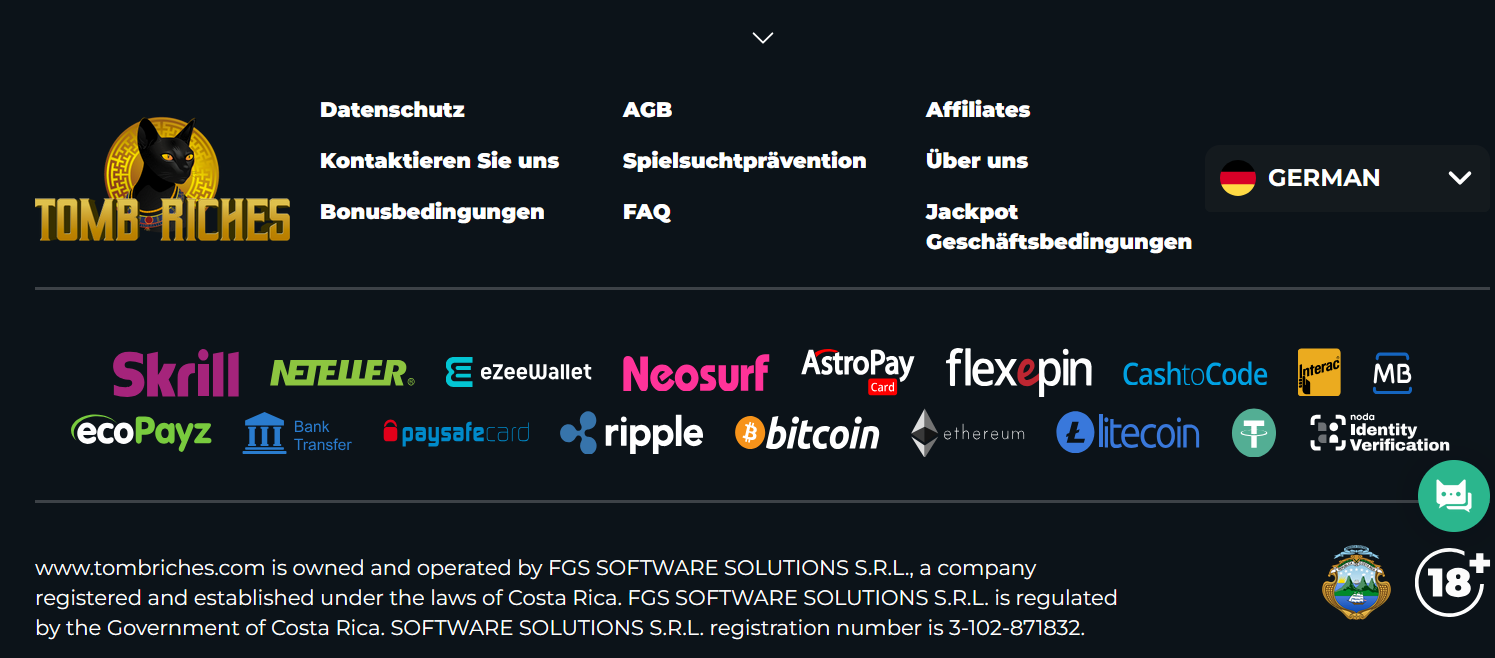Click the Ethereum logo
This screenshot has width=1495, height=658.
tap(967, 433)
